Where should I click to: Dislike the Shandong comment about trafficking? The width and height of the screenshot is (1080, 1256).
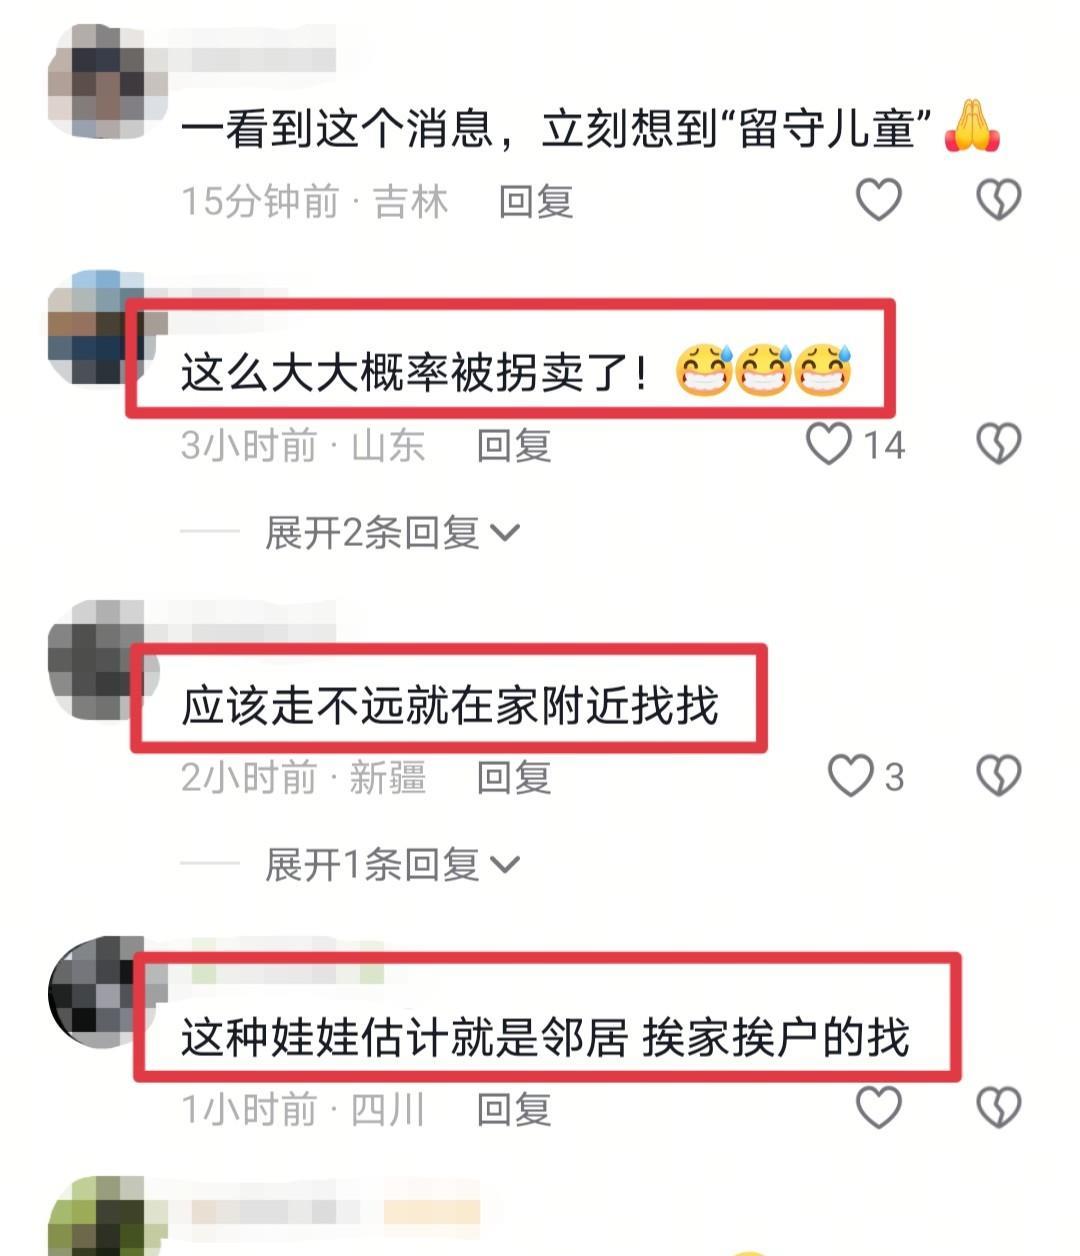998,444
